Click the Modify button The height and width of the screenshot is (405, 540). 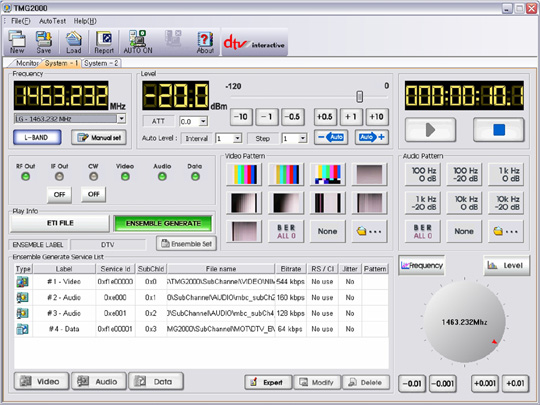(x=317, y=382)
